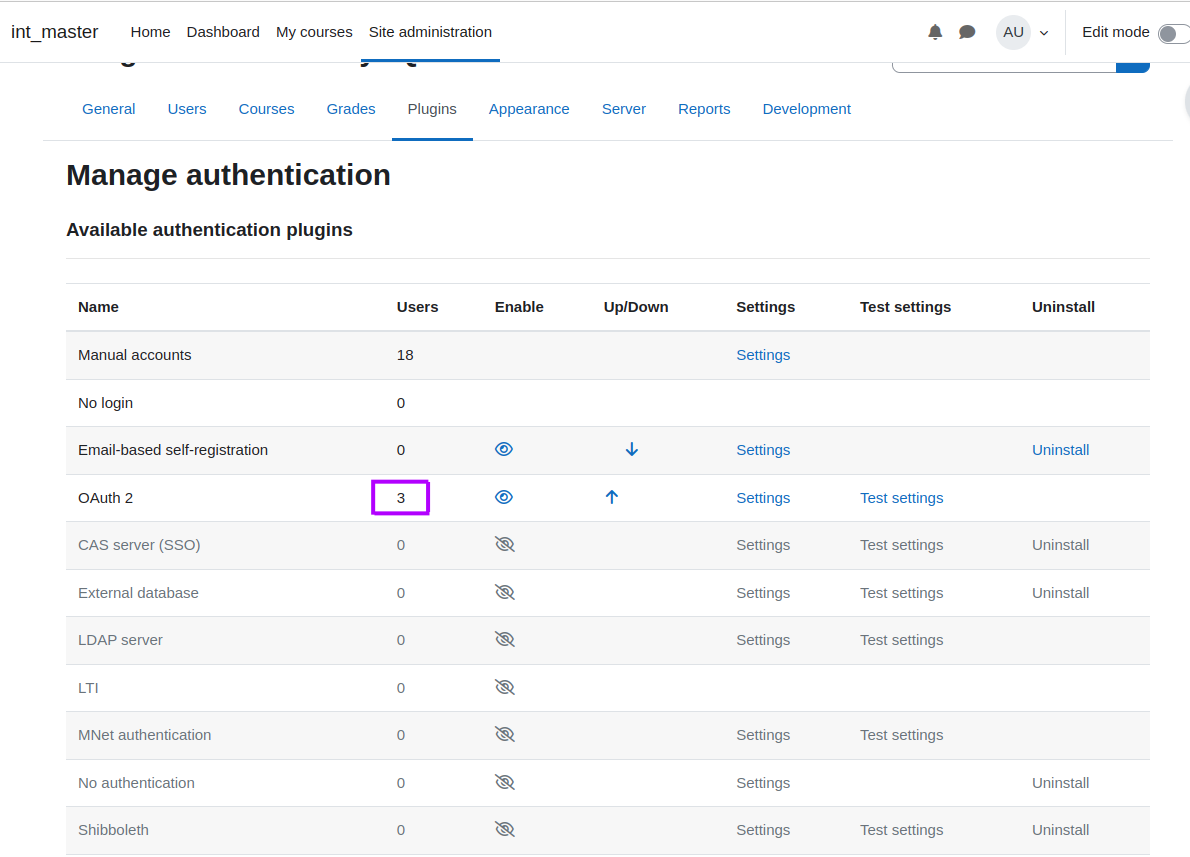Image resolution: width=1190 pixels, height=857 pixels.
Task: Switch to the Users tab
Action: (x=187, y=109)
